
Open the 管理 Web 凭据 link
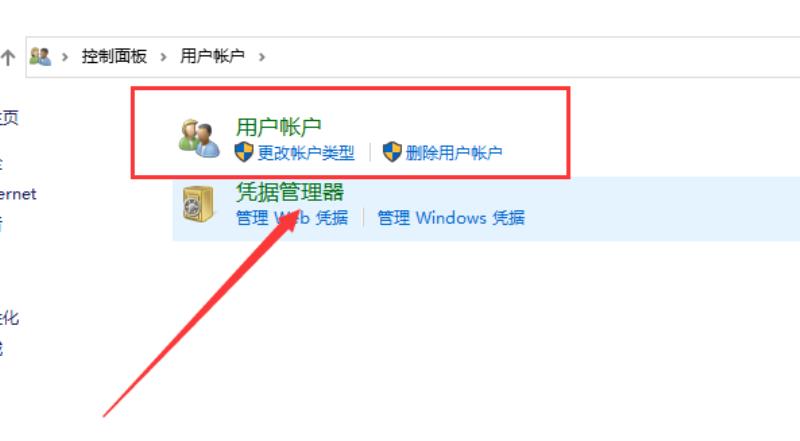click(292, 218)
